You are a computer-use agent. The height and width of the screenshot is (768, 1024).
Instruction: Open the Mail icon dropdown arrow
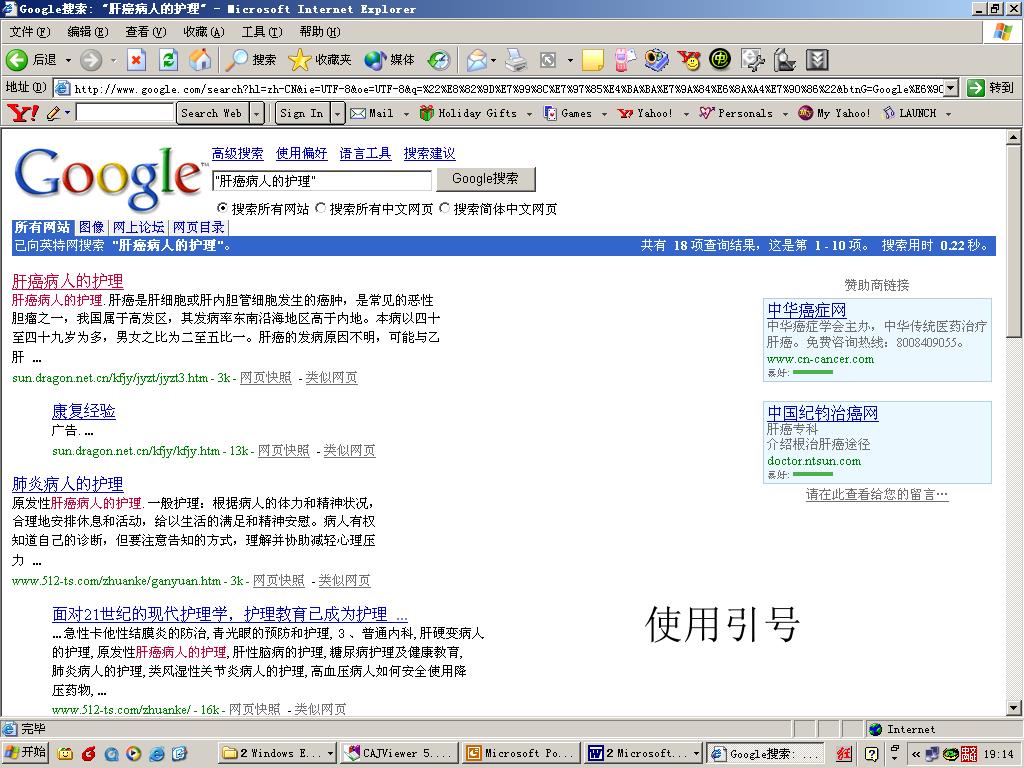[493, 60]
